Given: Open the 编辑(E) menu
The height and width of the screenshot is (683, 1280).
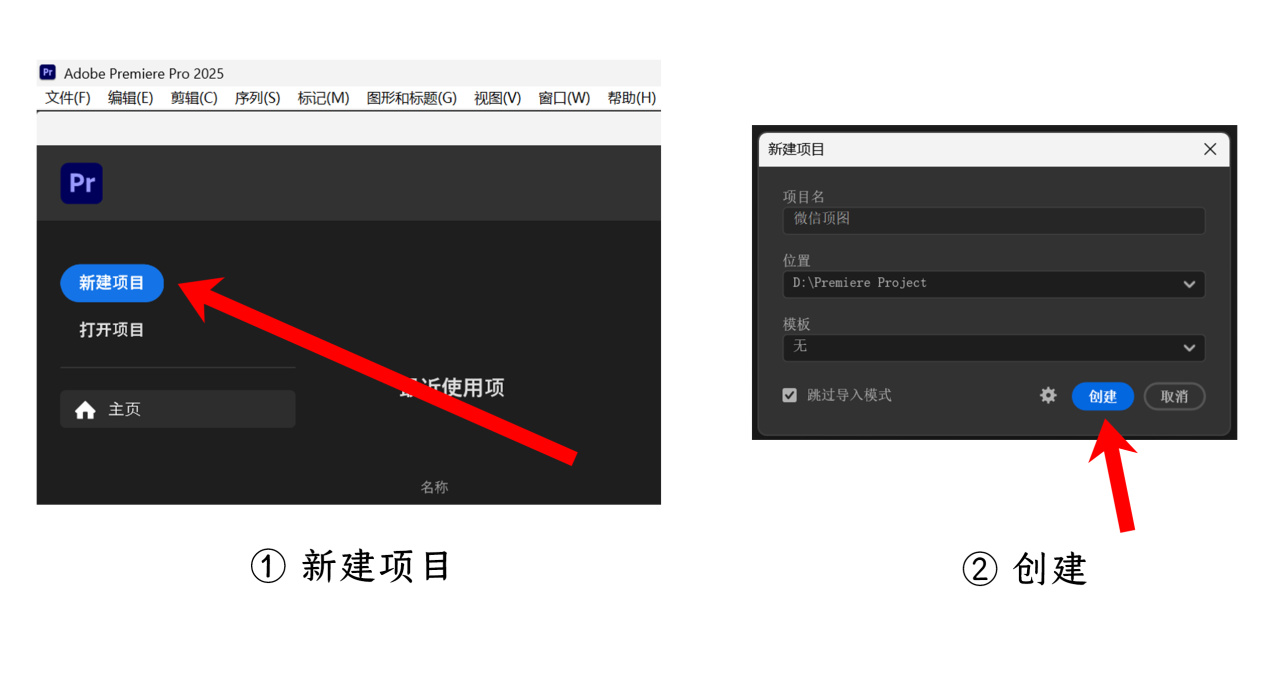Looking at the screenshot, I should point(130,98).
